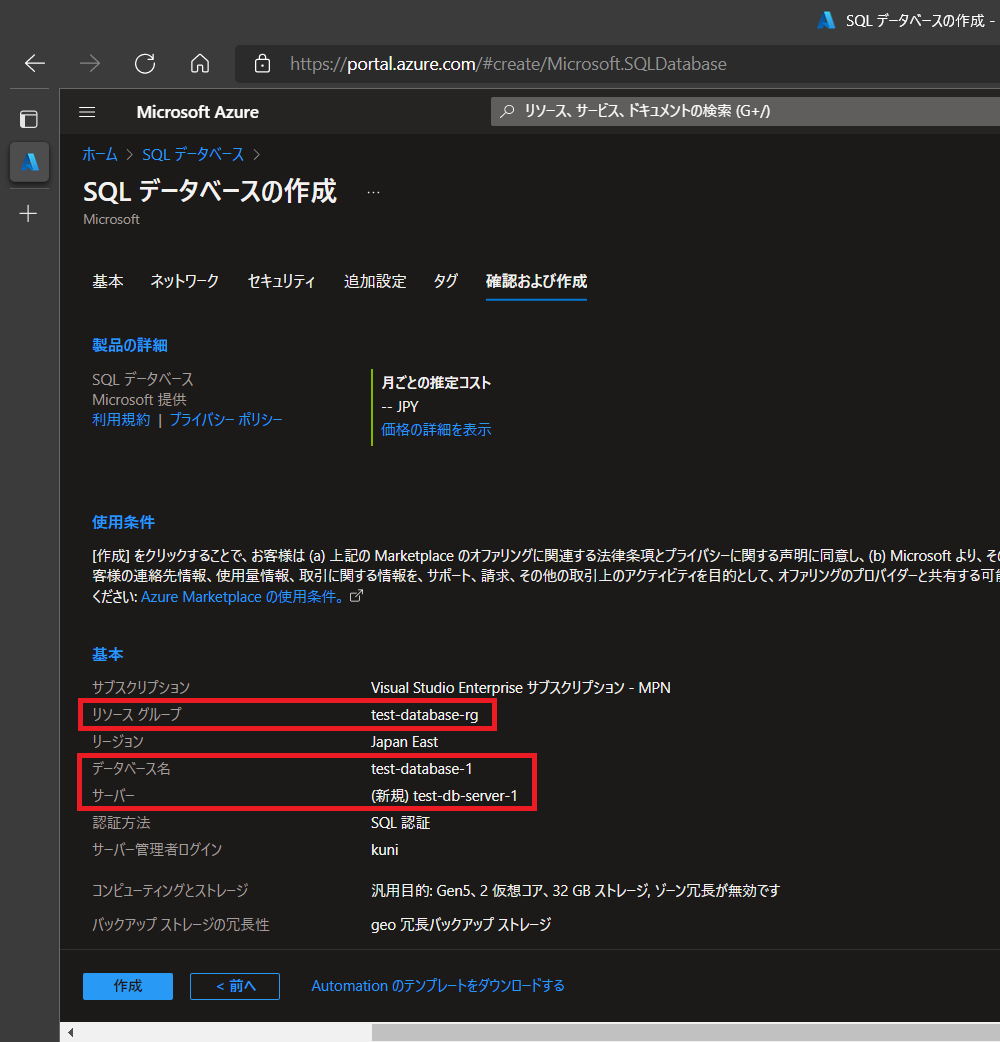Select the 確認および作成 tab
This screenshot has height=1042, width=1000.
536,281
